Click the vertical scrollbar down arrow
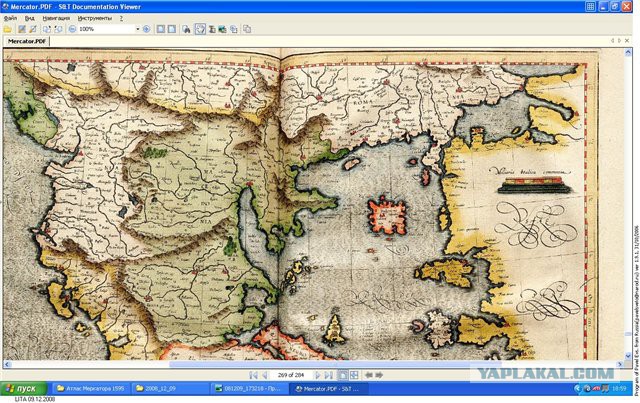 [628, 356]
